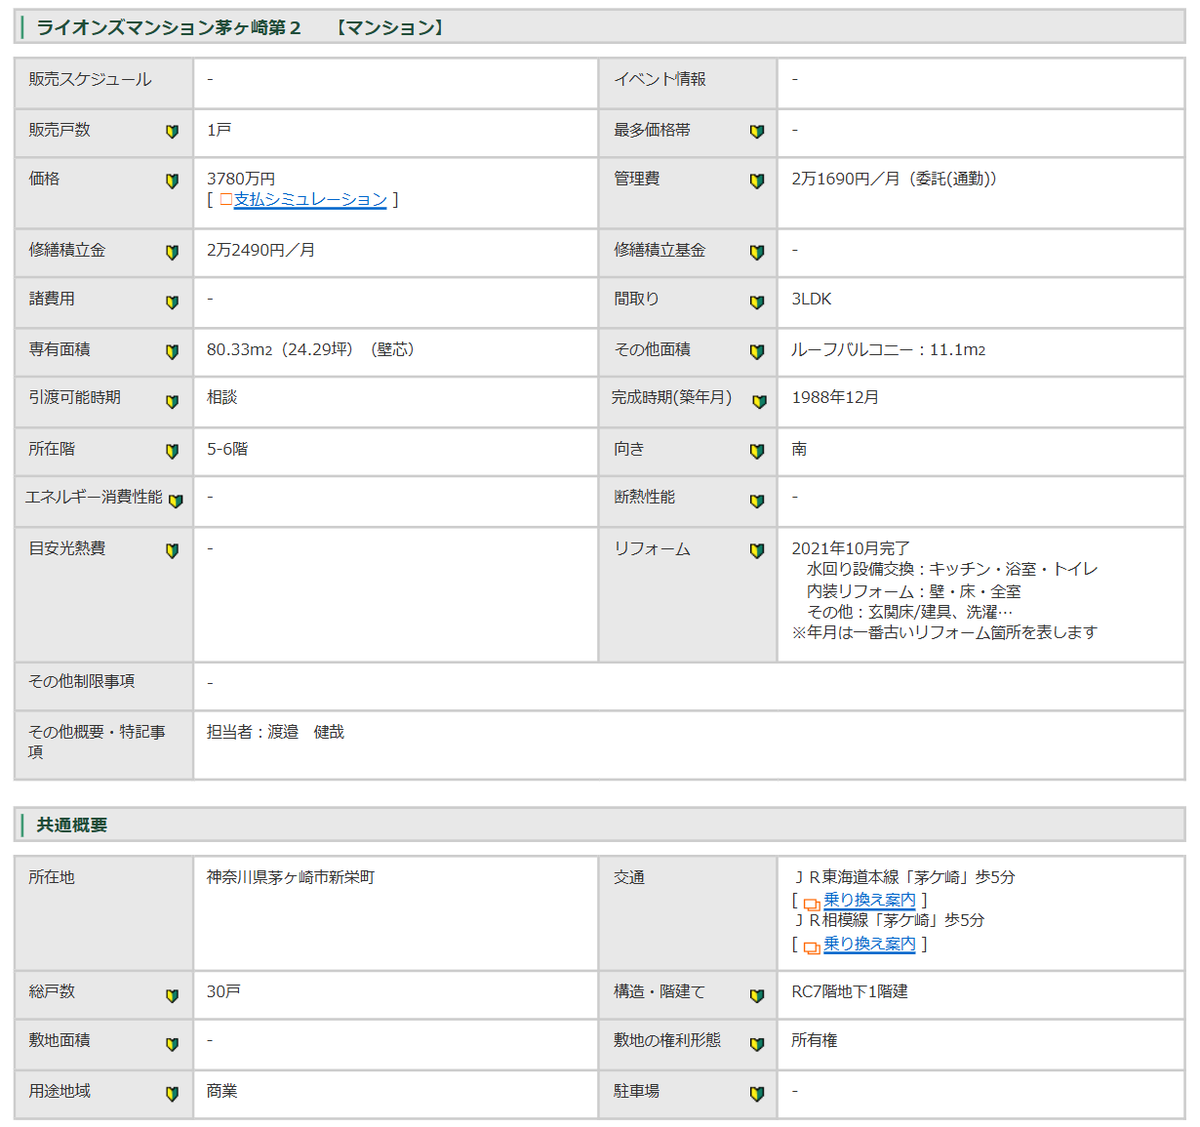
Task: Click the beginner-mark icon beside 総戸数
Action: click(x=172, y=995)
